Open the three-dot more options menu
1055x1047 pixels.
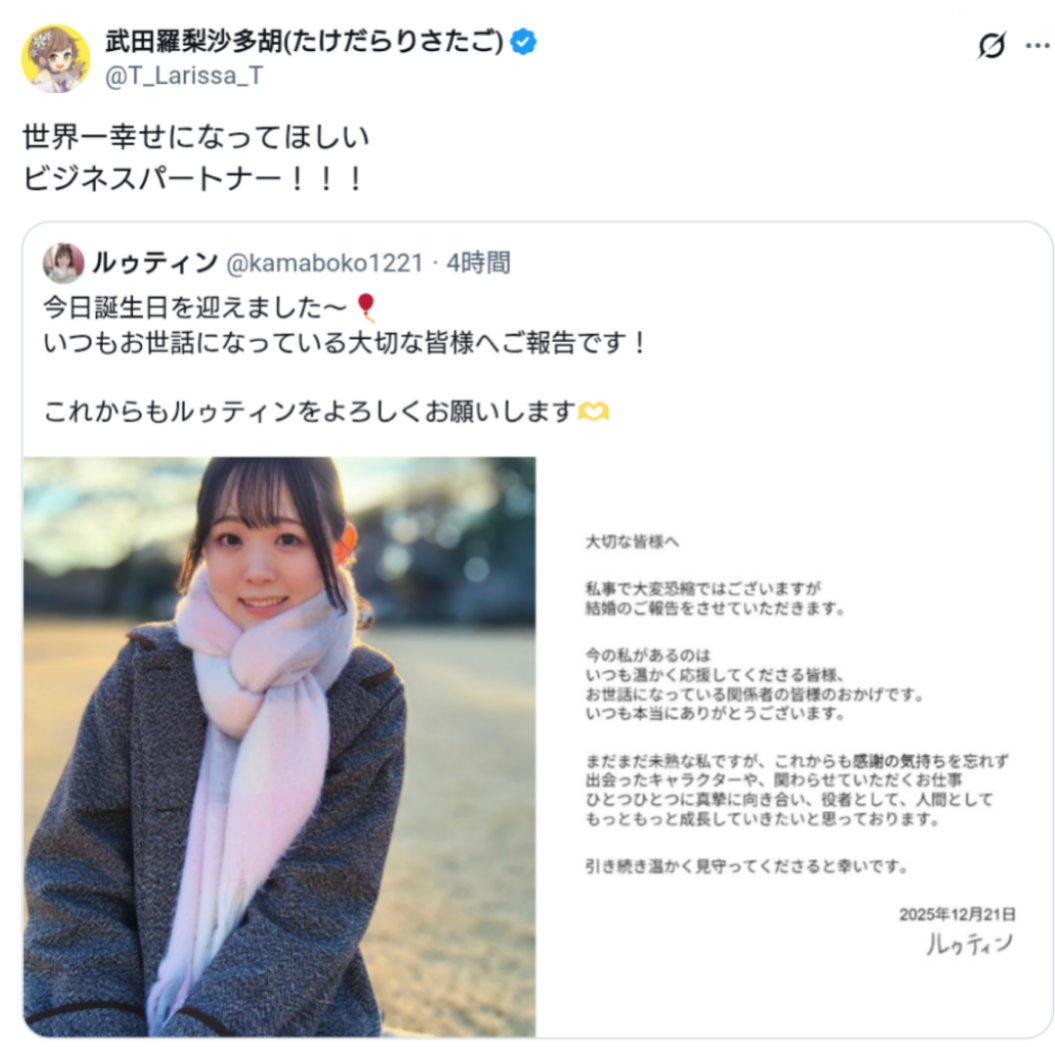1037,46
